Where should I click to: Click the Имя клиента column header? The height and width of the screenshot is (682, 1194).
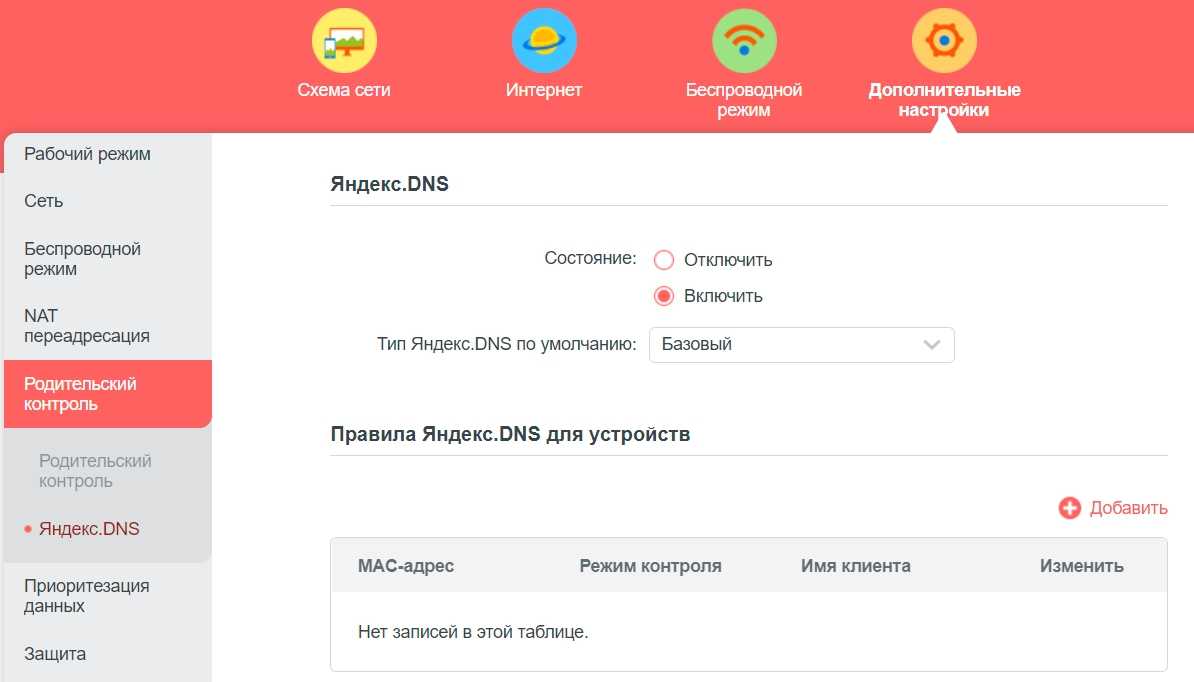click(x=856, y=566)
